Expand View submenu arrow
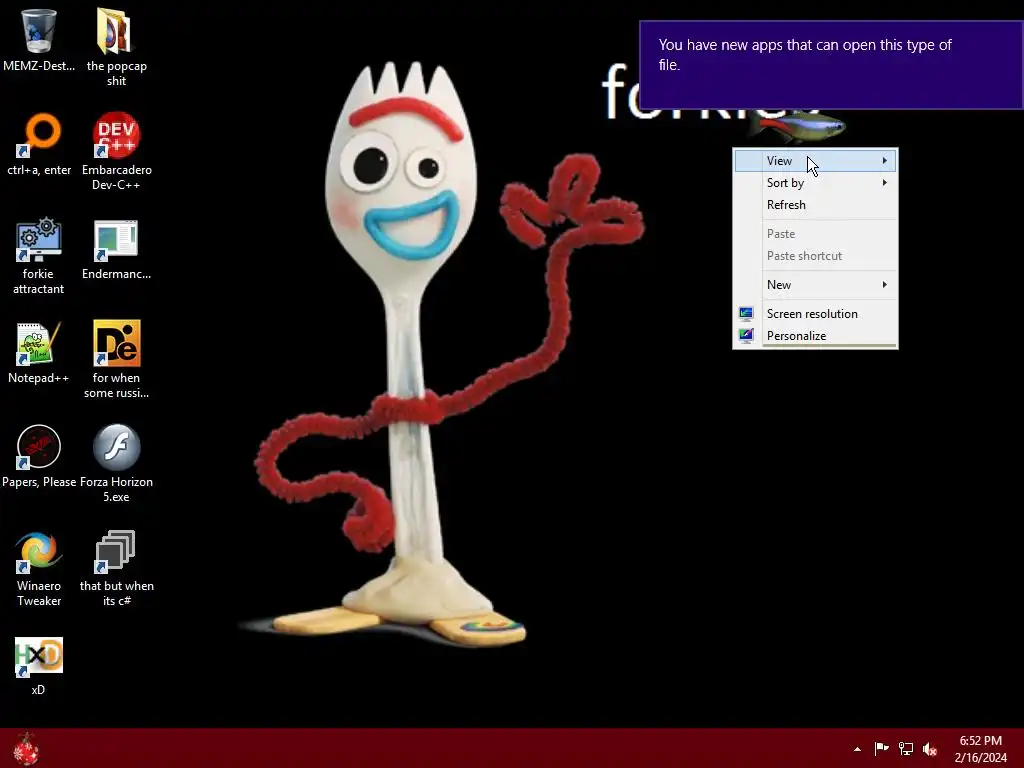 [885, 161]
